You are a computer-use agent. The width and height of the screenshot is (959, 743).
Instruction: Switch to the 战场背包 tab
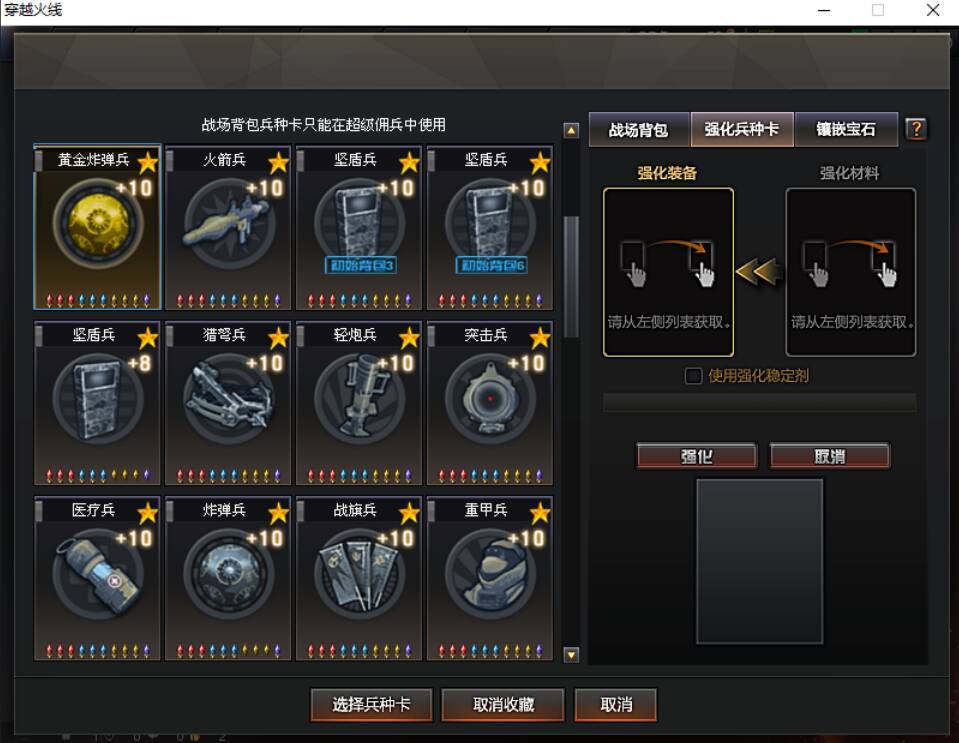(x=639, y=130)
